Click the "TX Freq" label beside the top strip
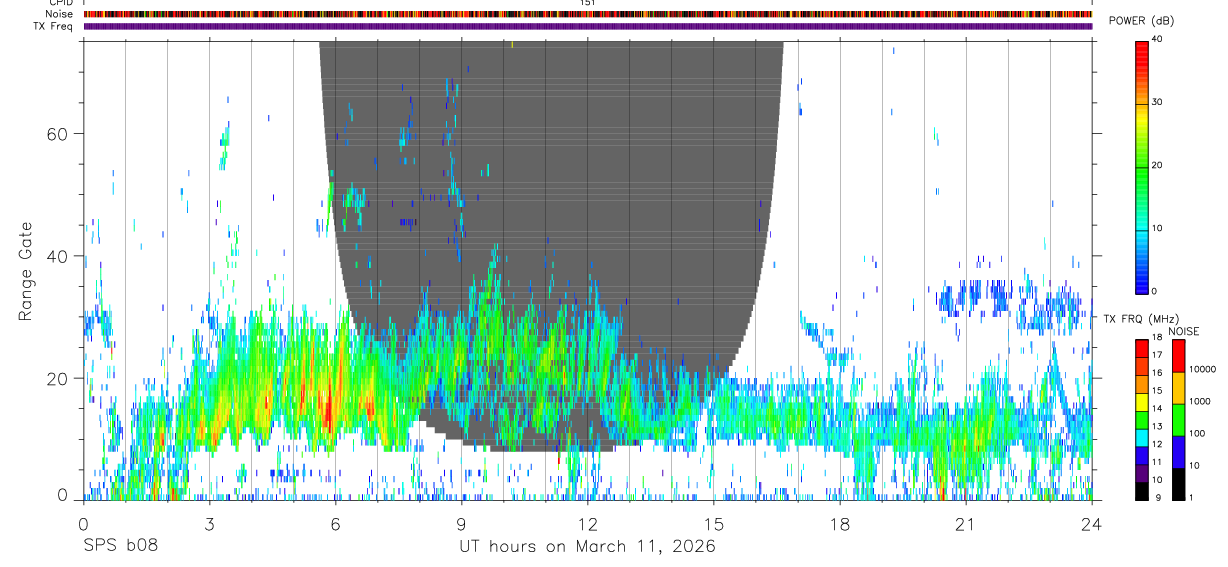This screenshot has height=567, width=1228. click(55, 26)
